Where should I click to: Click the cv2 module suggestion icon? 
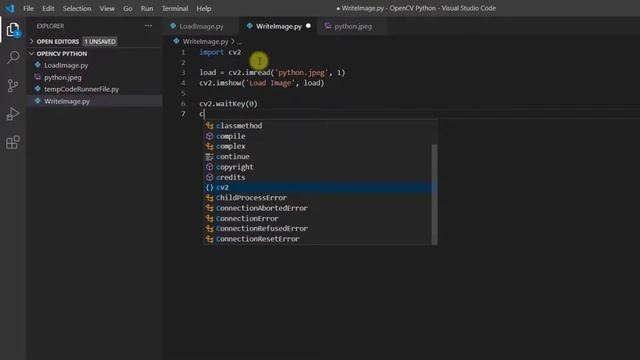pos(209,187)
